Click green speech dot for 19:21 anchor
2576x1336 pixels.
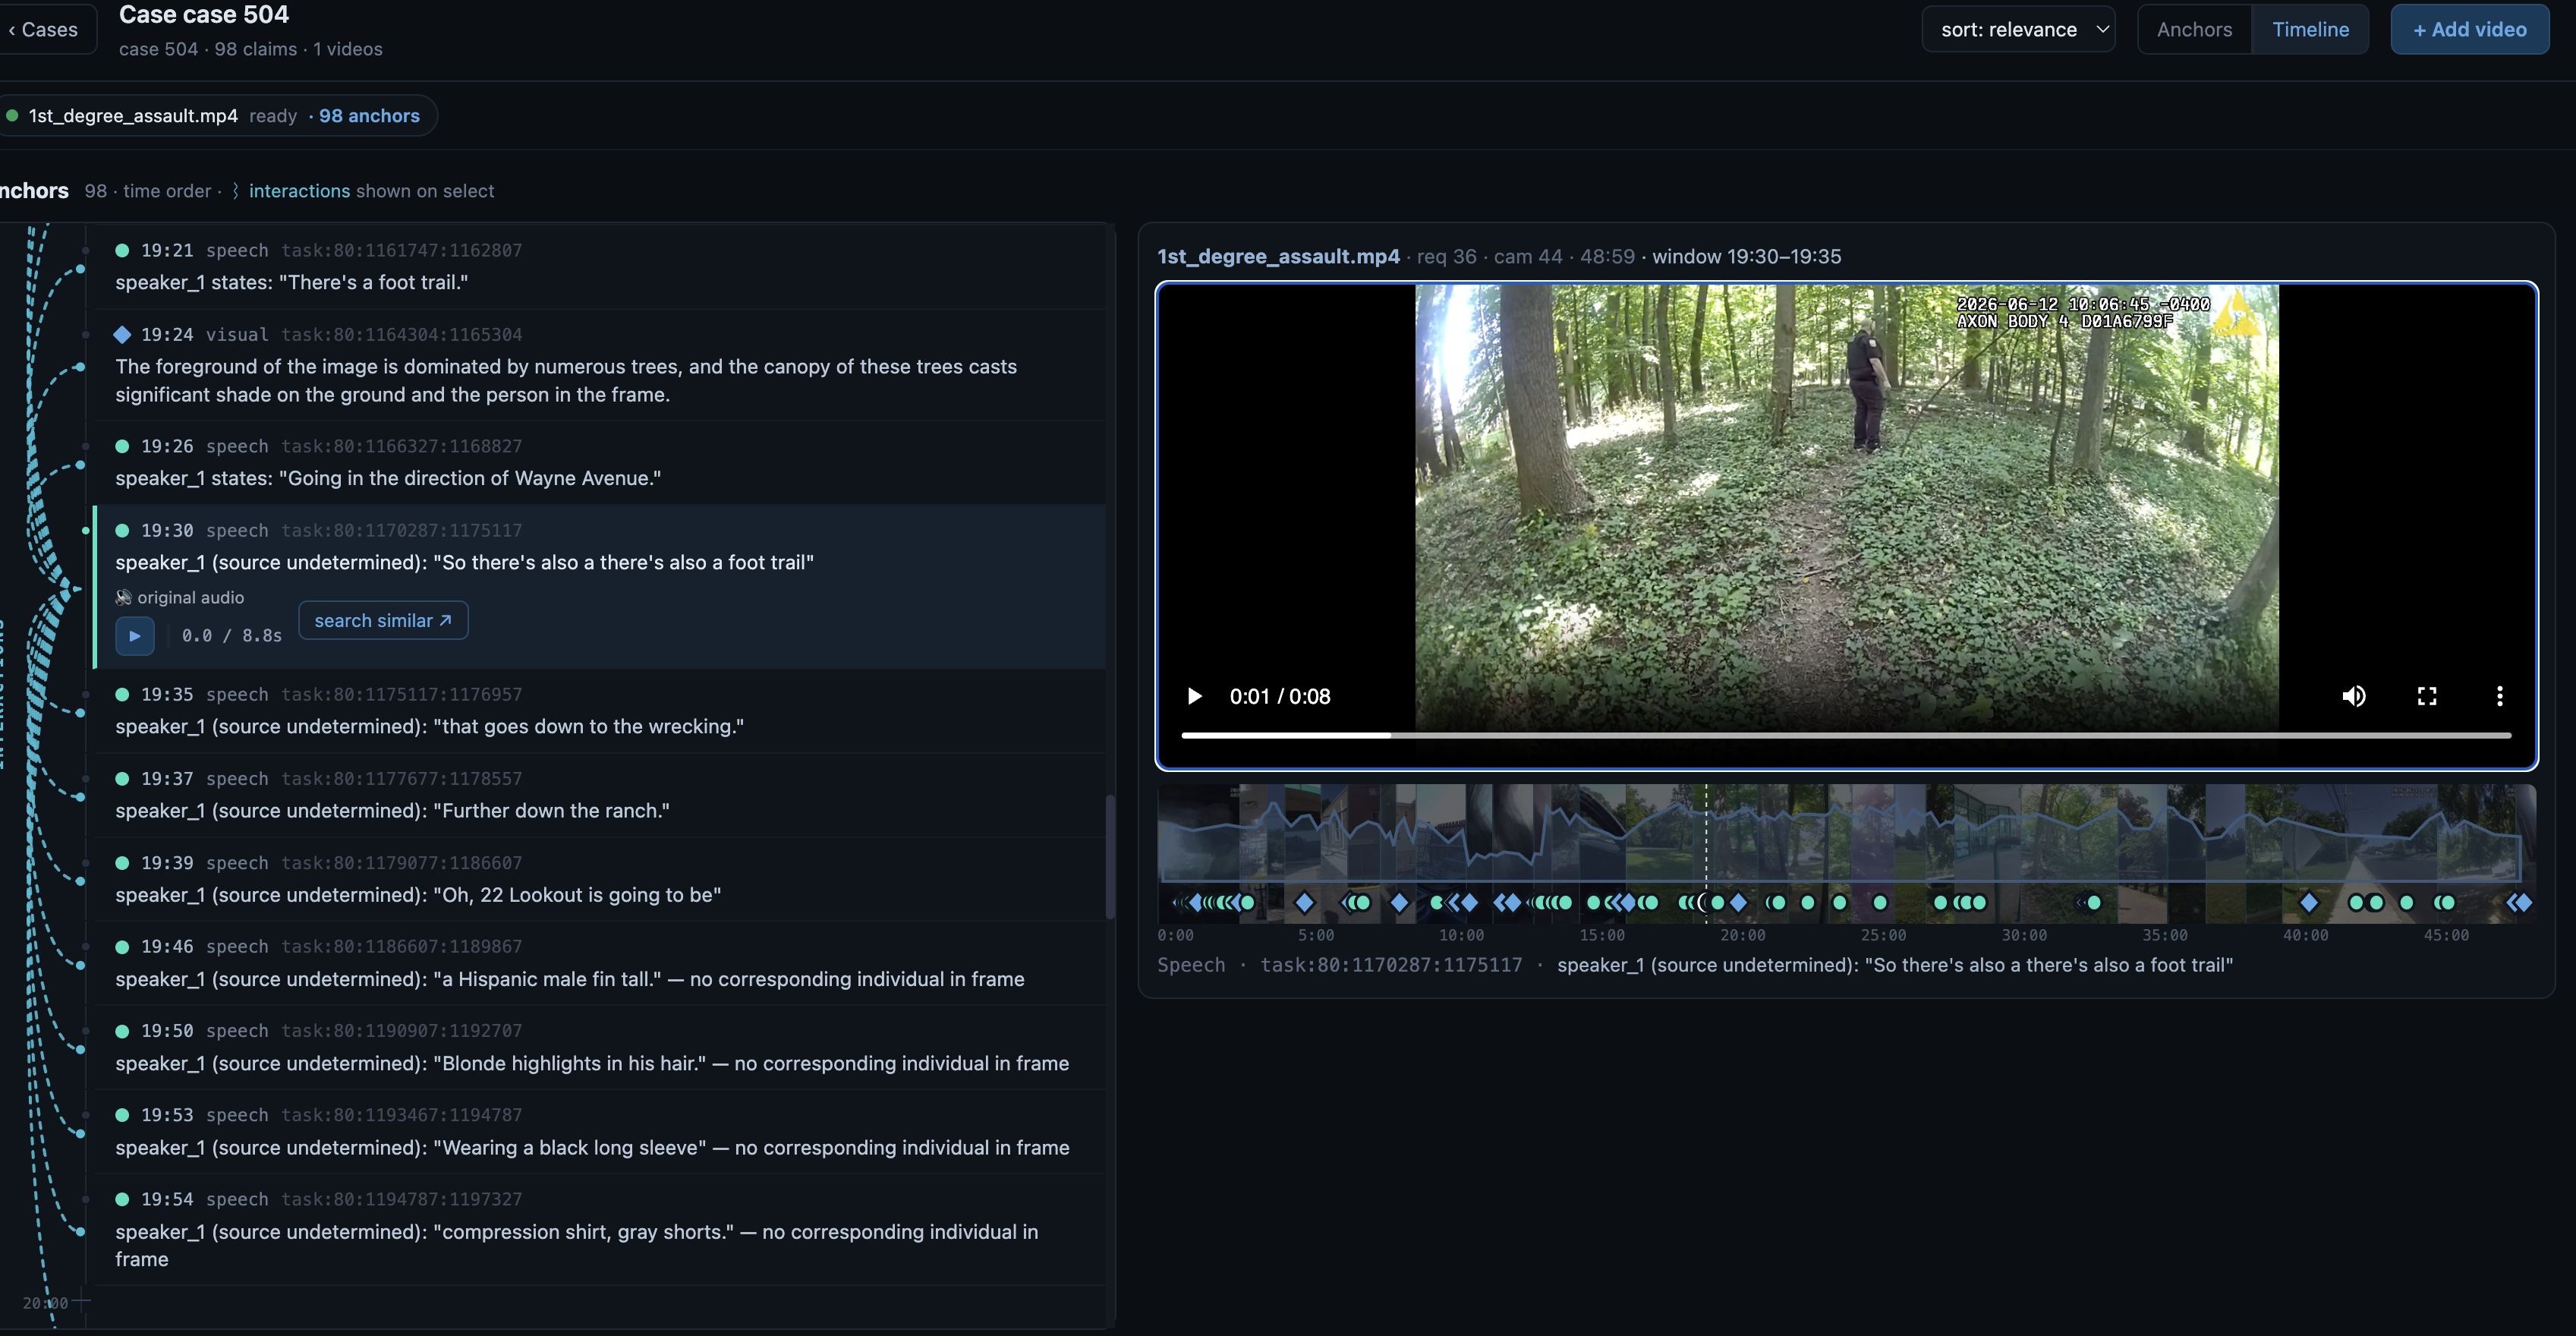click(x=122, y=250)
